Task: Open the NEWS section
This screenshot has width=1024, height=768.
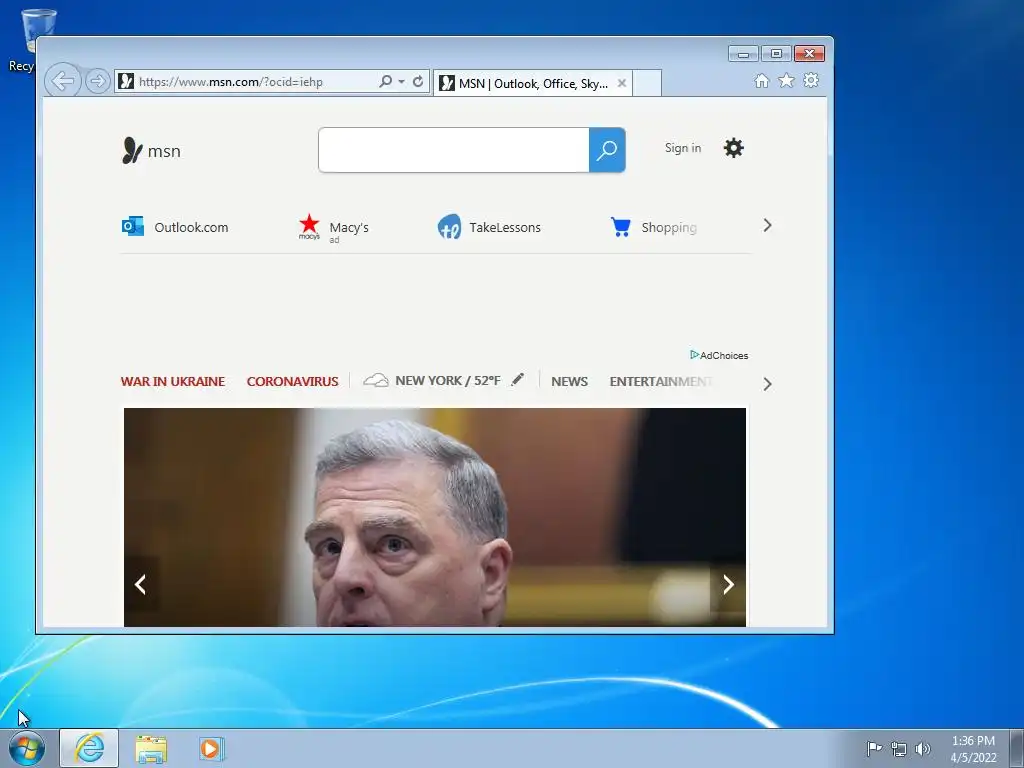Action: [569, 381]
